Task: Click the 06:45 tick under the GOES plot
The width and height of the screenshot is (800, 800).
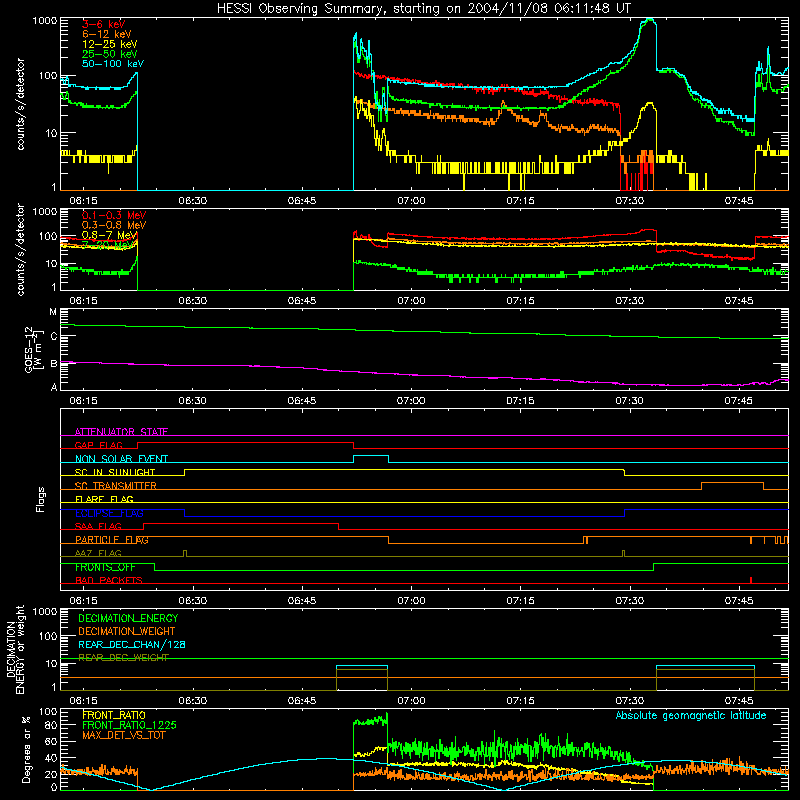Action: click(x=302, y=401)
